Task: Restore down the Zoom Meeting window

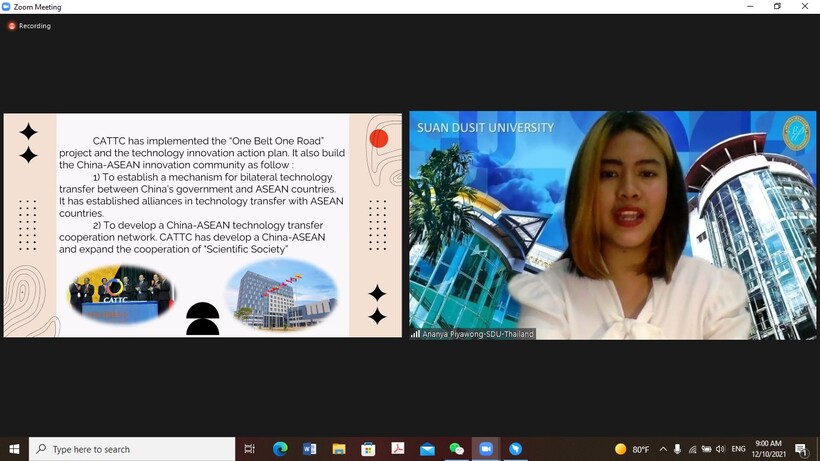Action: pos(777,7)
